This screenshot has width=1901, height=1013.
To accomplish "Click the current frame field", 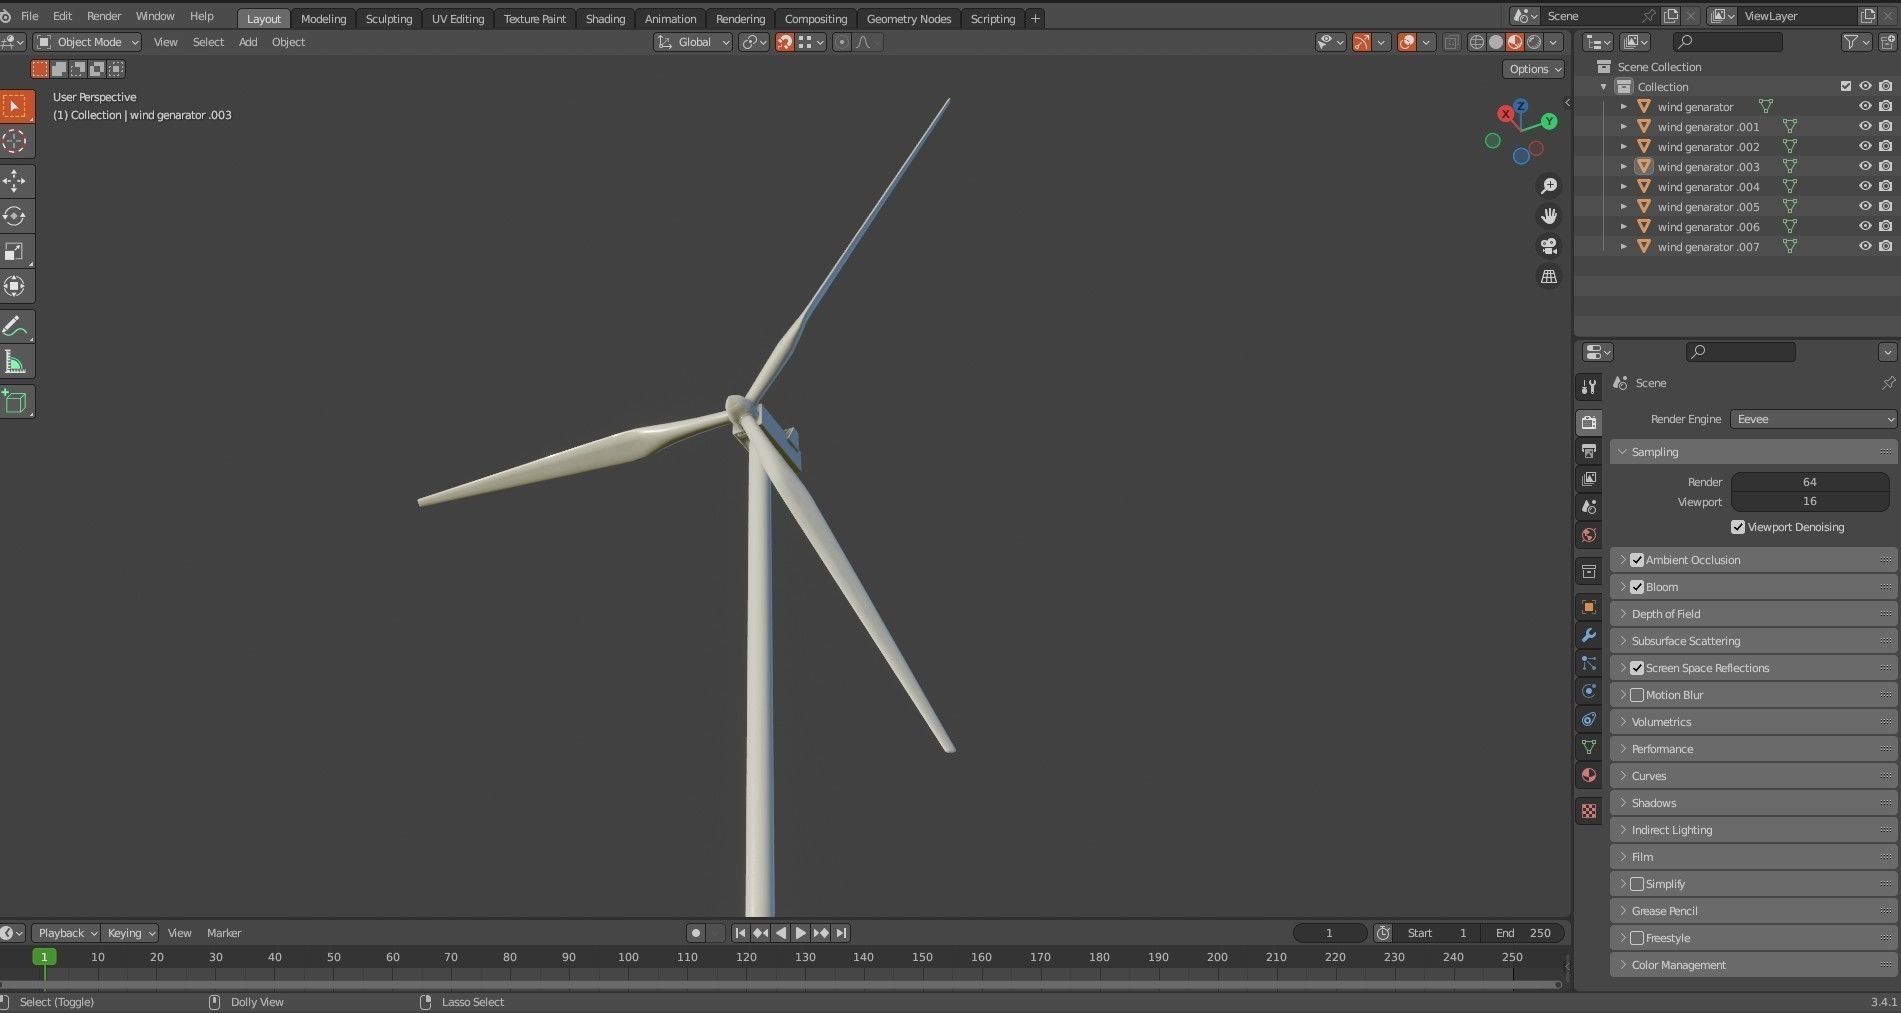I will point(1329,933).
